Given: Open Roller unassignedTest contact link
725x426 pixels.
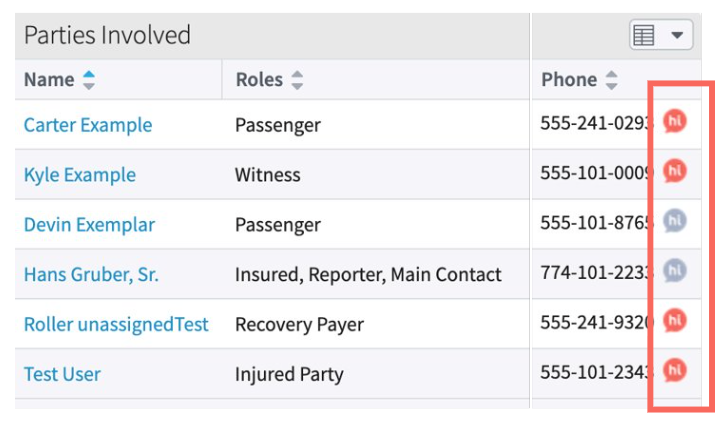Looking at the screenshot, I should point(116,324).
